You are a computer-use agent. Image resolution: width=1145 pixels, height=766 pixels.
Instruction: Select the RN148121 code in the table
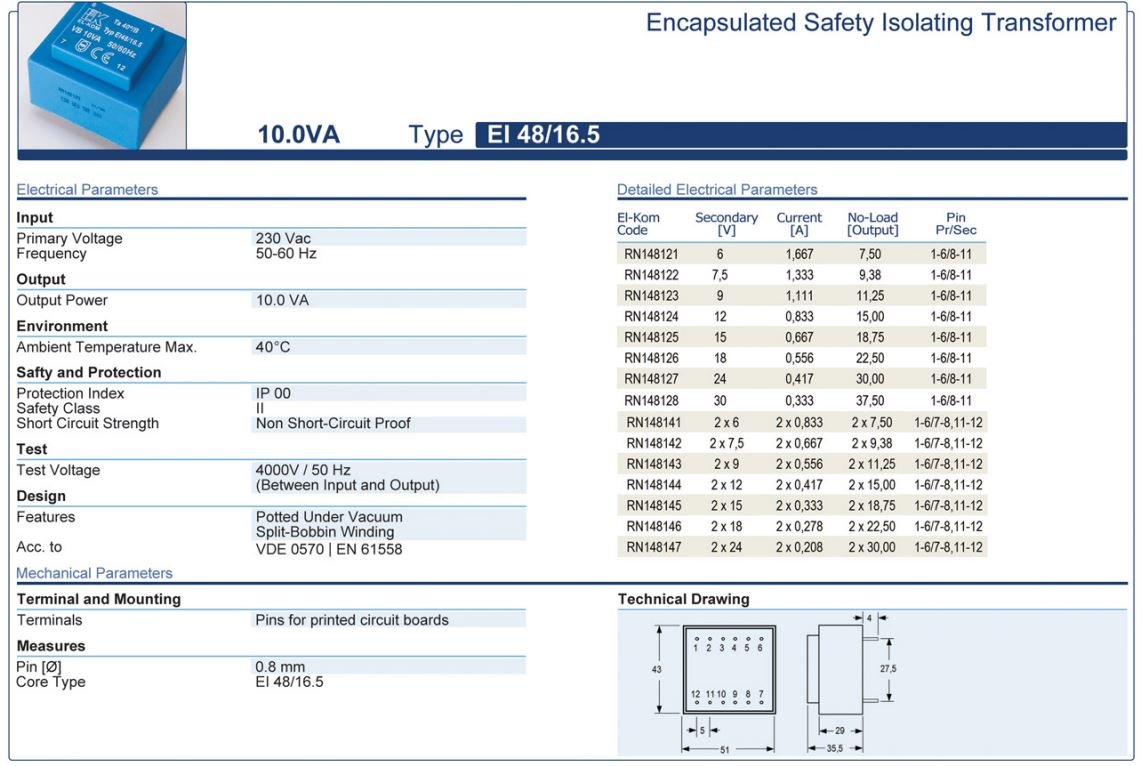coord(651,255)
